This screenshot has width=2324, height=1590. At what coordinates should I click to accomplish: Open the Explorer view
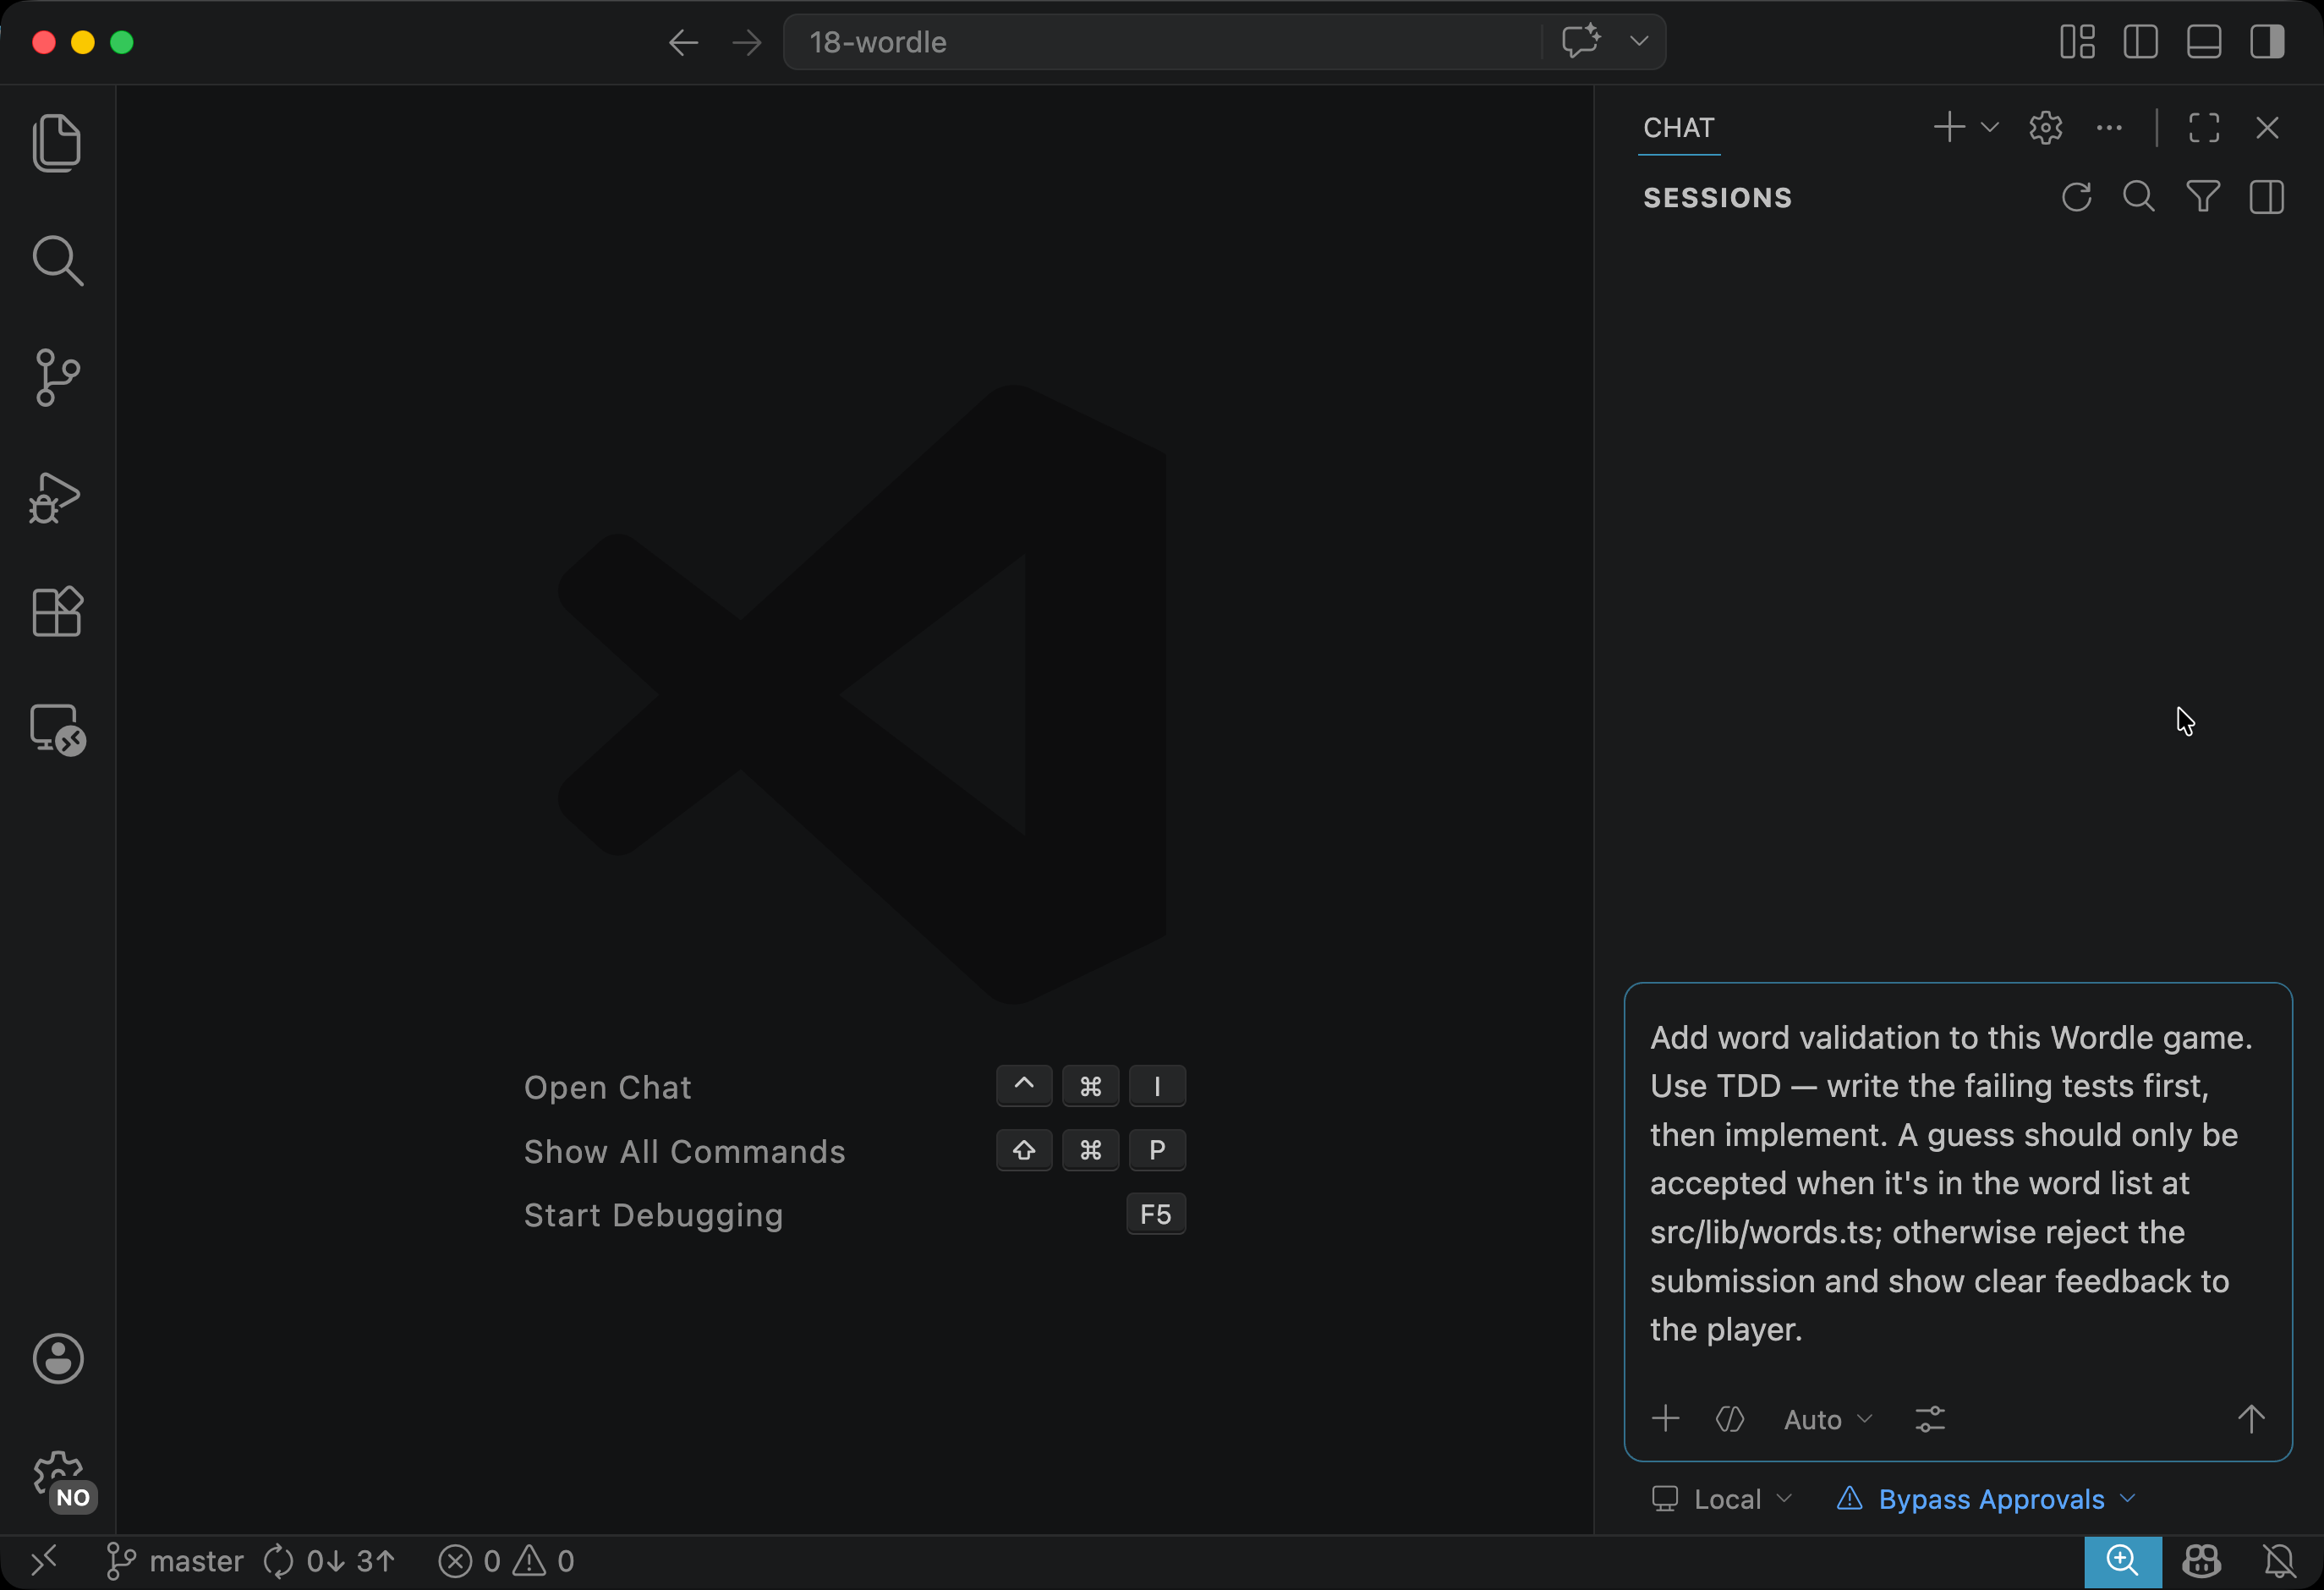(57, 143)
